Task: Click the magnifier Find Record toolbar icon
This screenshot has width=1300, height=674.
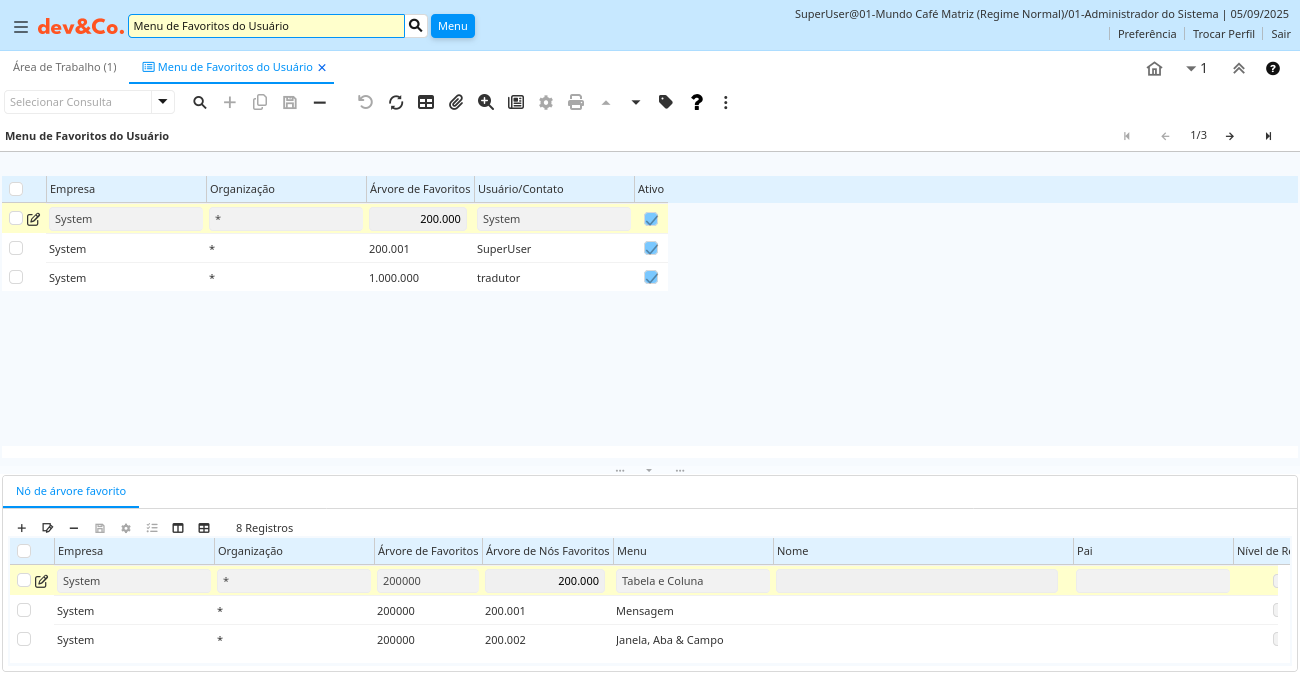Action: (x=200, y=102)
